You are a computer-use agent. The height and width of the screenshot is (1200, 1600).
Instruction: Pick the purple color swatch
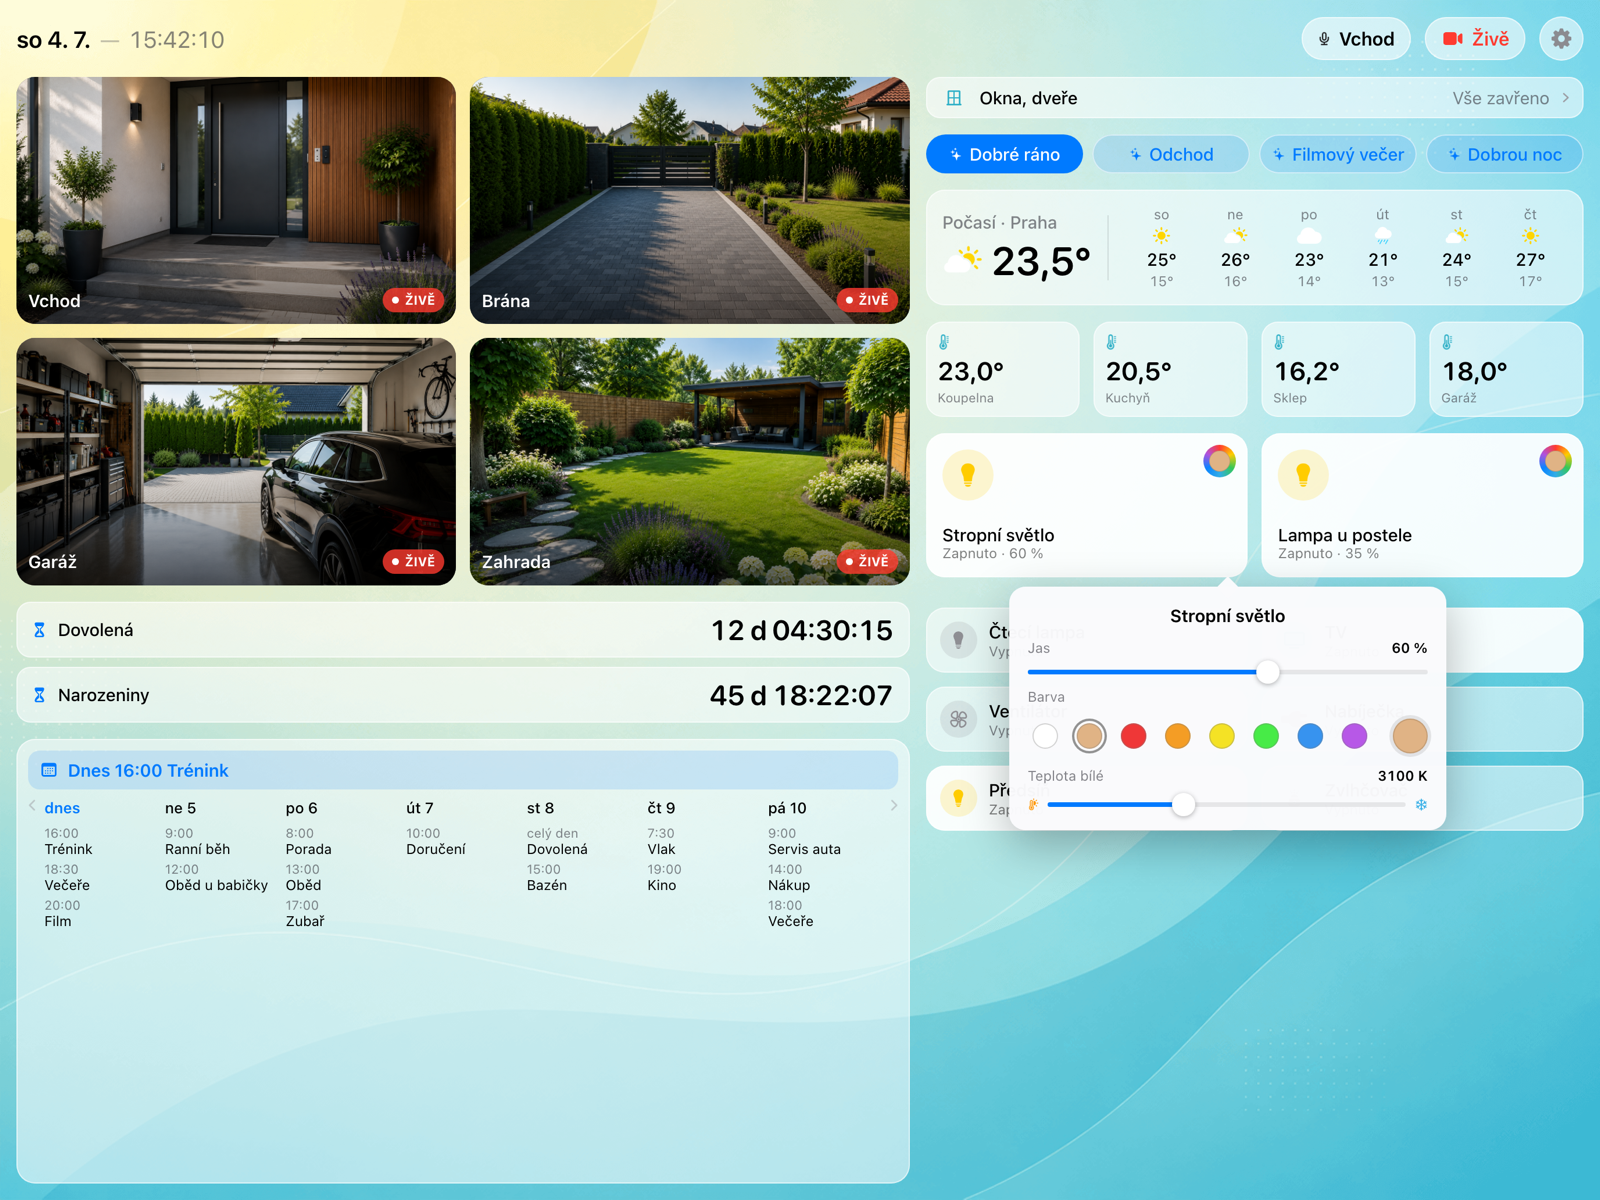[1354, 736]
